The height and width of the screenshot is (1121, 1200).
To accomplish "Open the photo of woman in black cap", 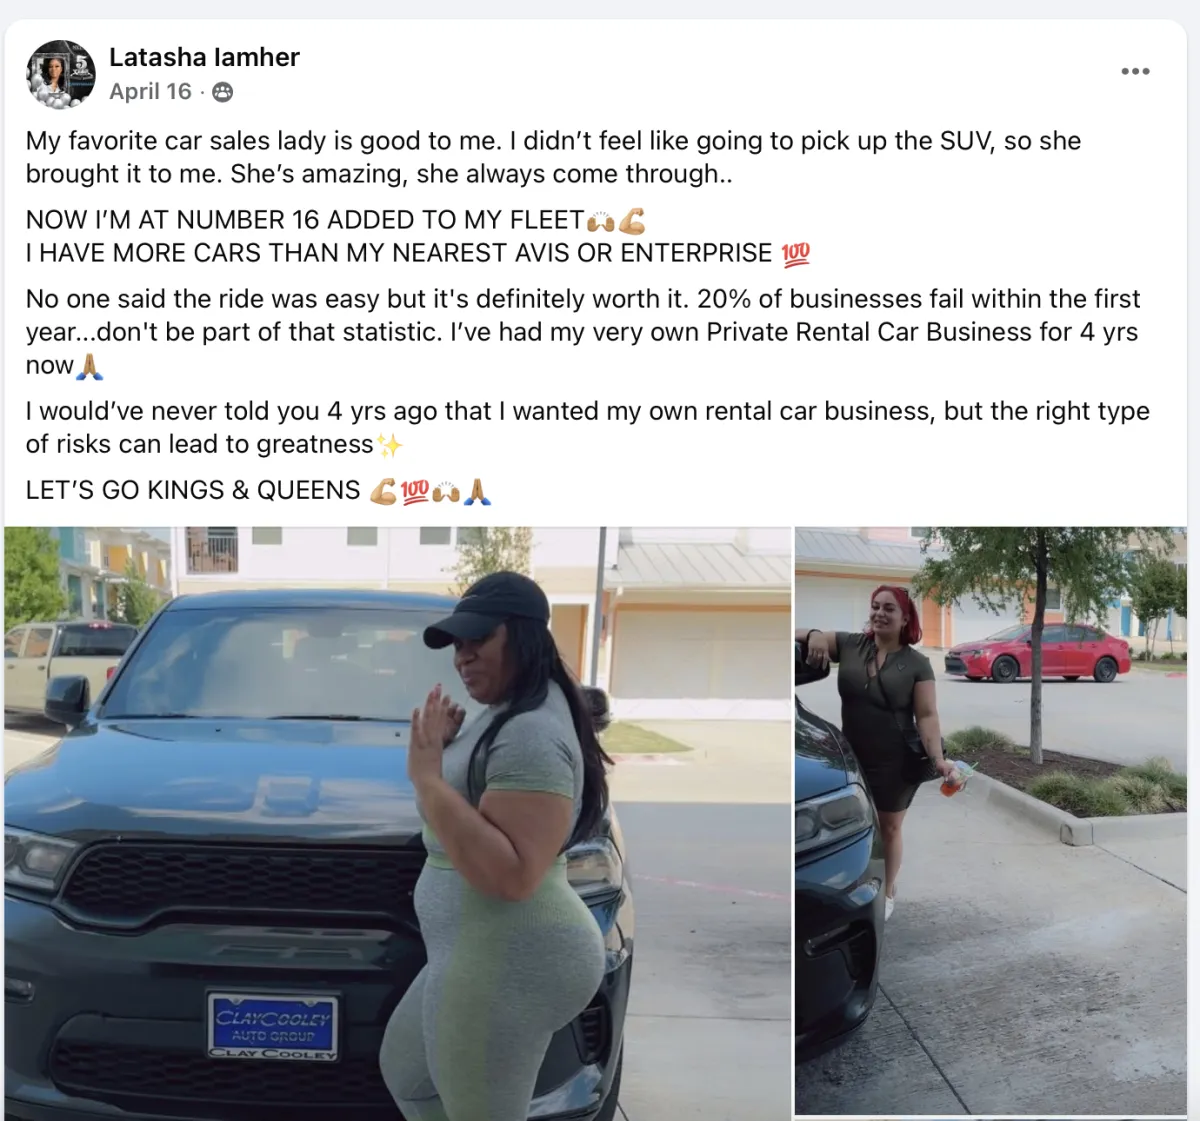I will tap(397, 823).
